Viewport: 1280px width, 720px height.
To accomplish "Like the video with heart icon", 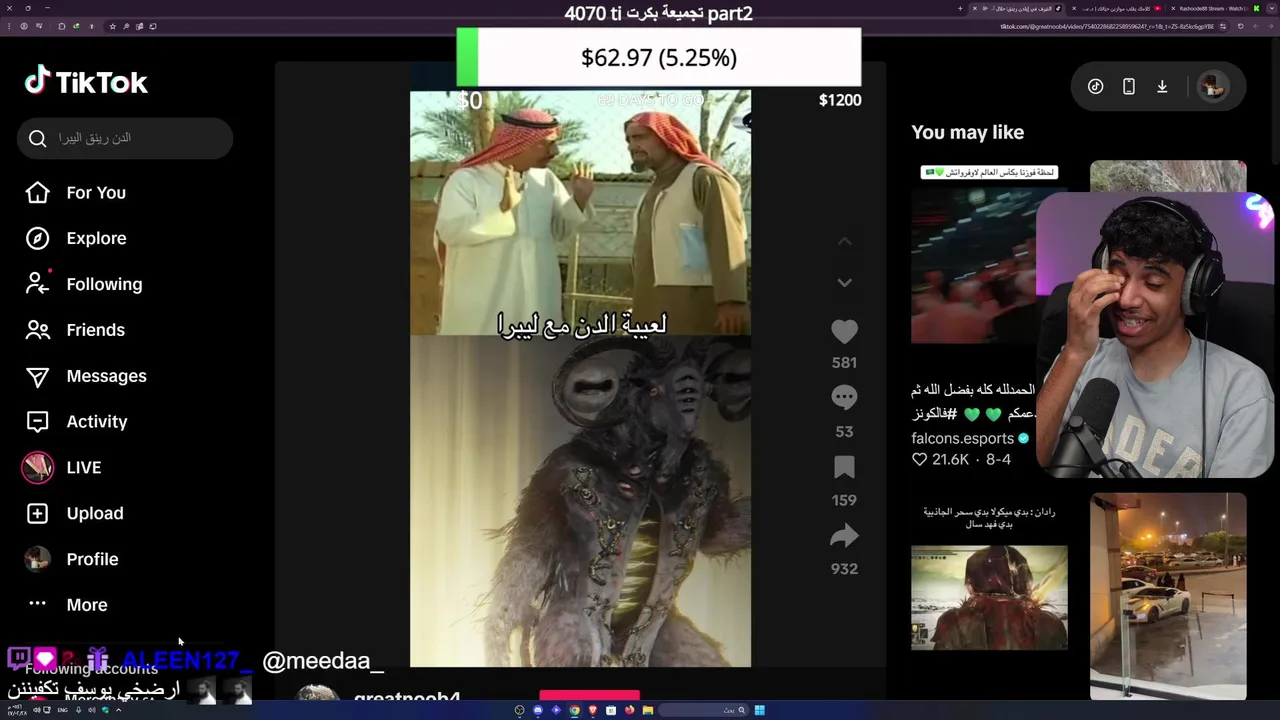I will 844,332.
